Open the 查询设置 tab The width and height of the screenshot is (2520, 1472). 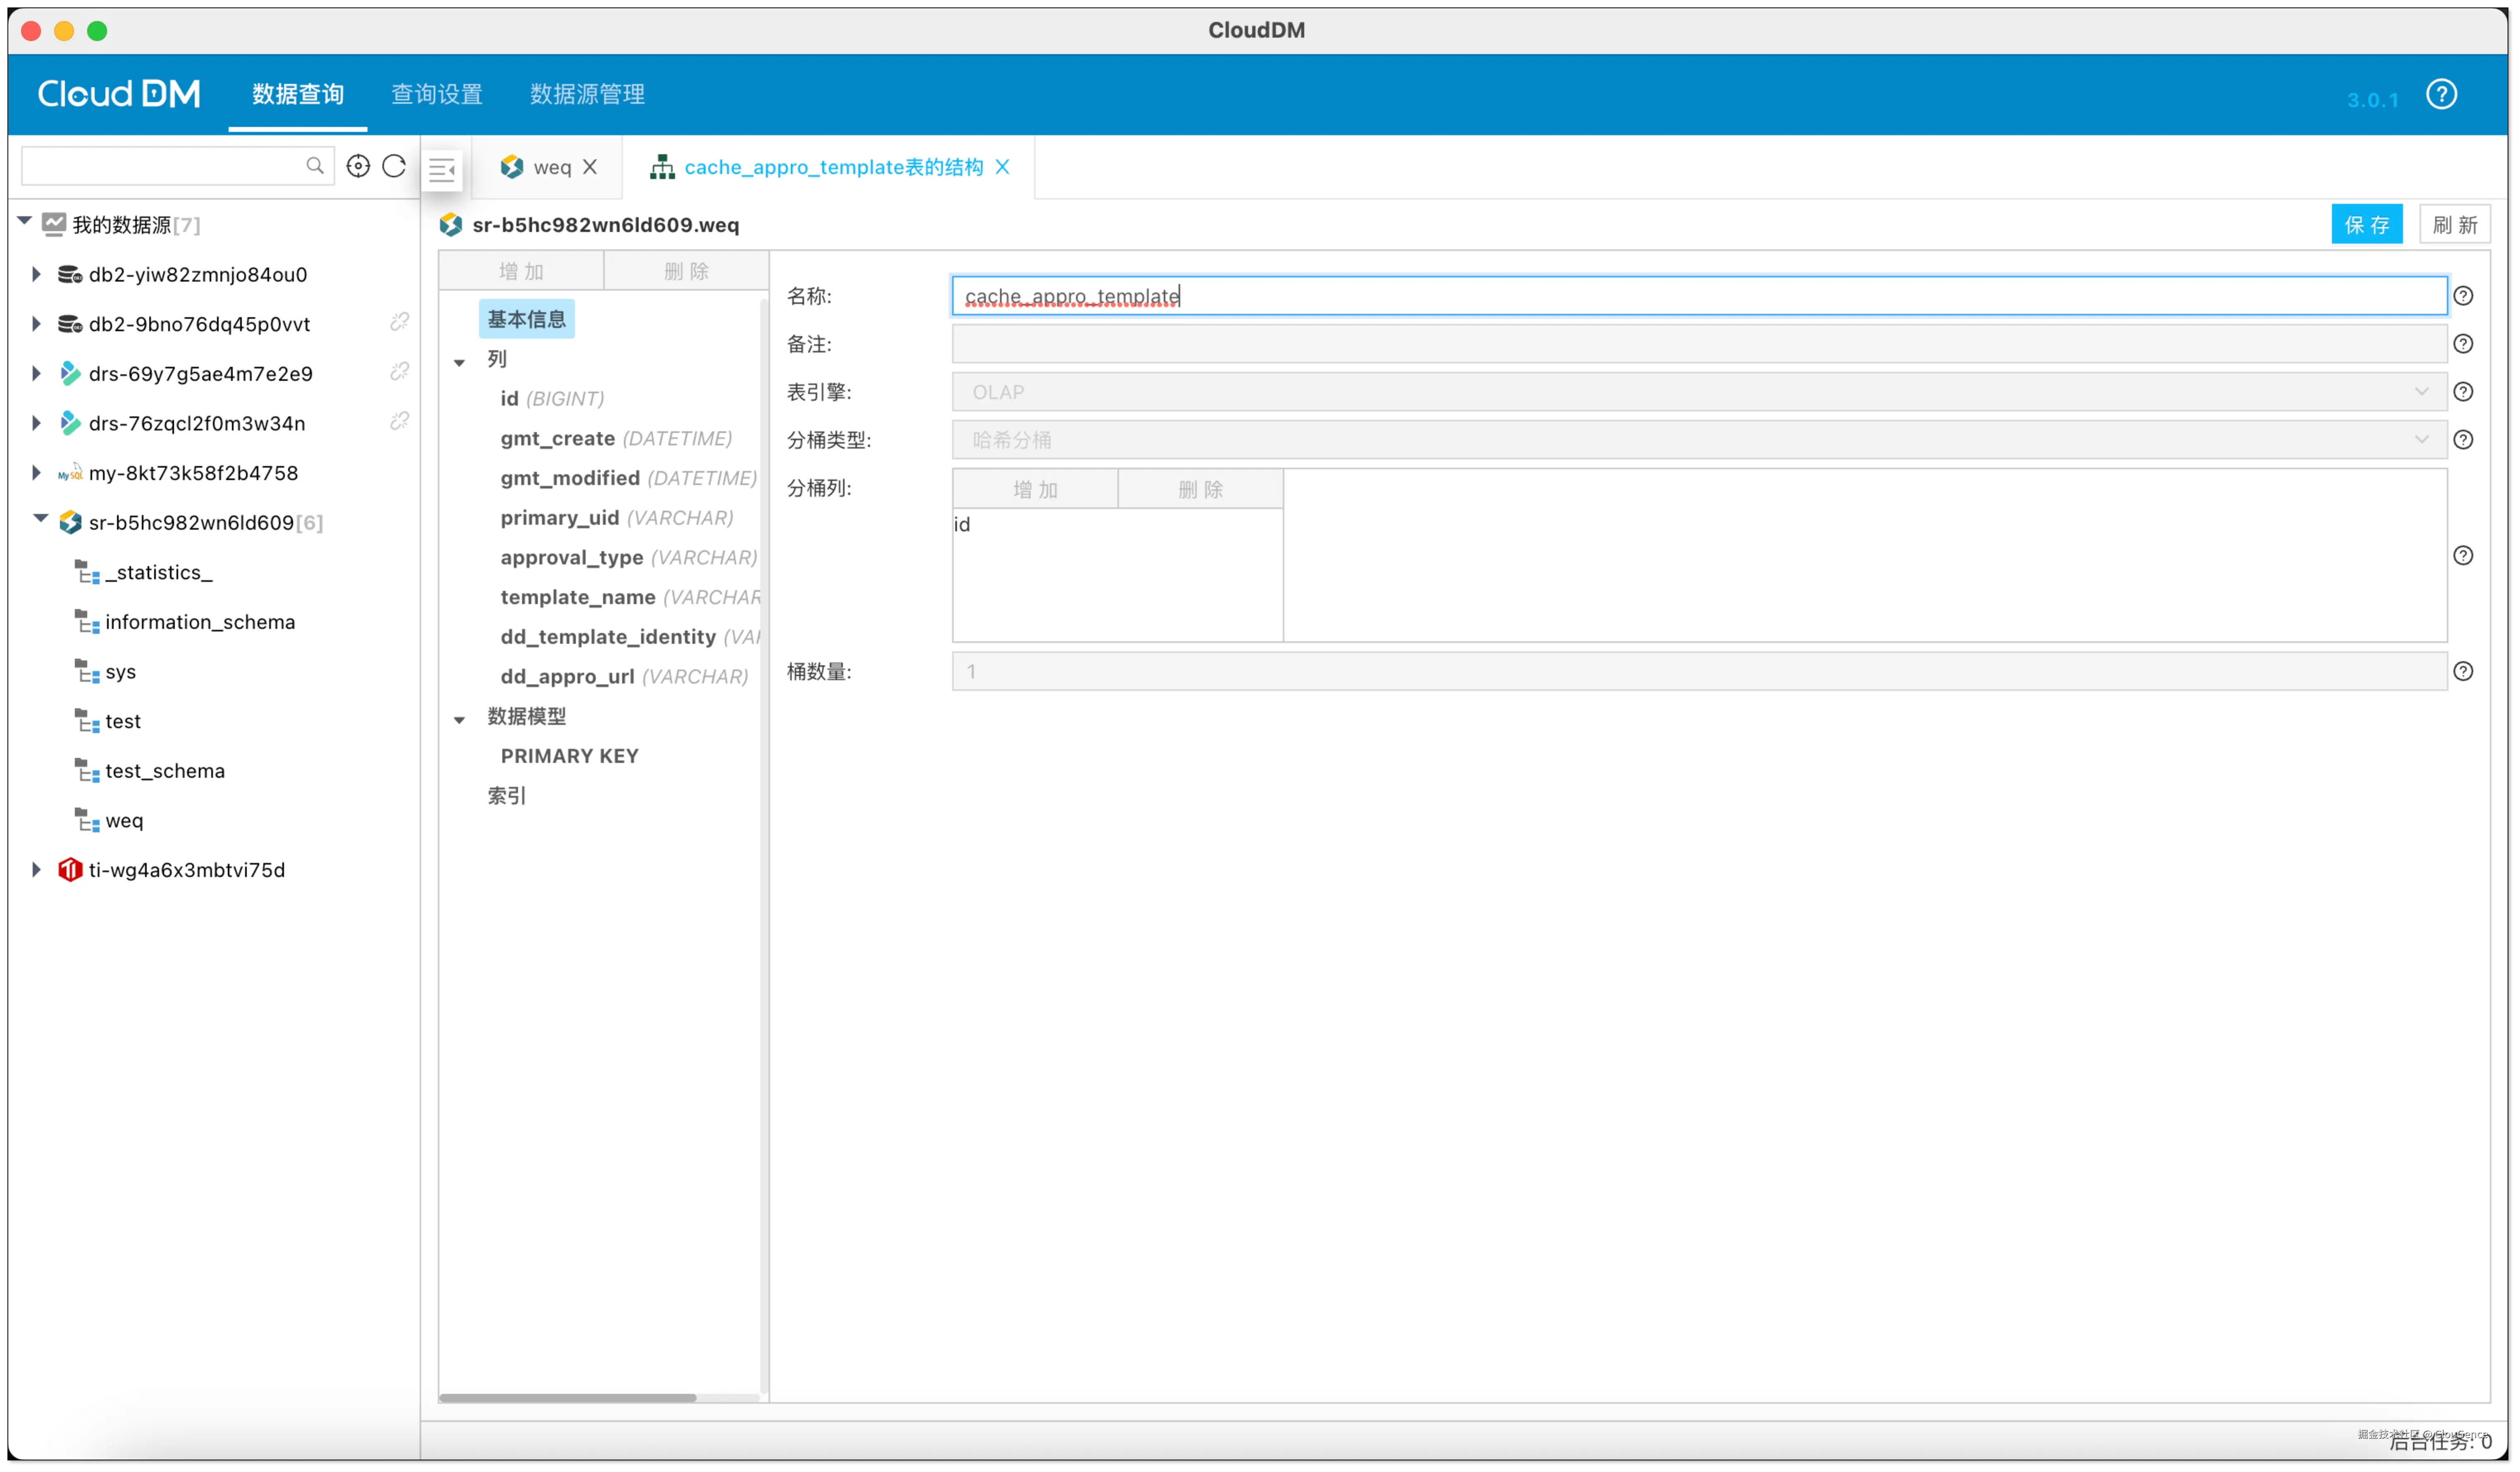coord(437,94)
